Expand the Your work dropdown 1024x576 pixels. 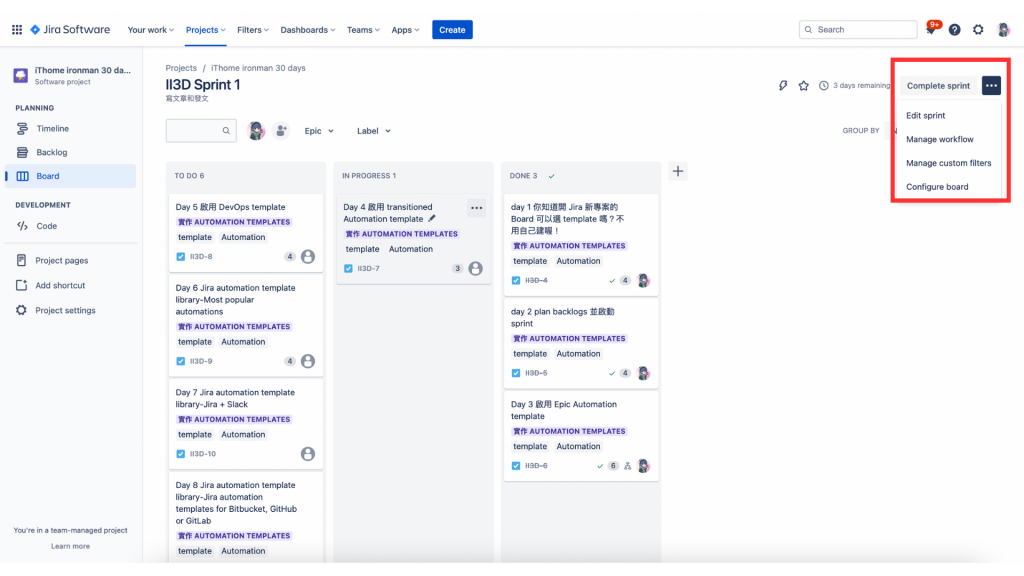151,29
